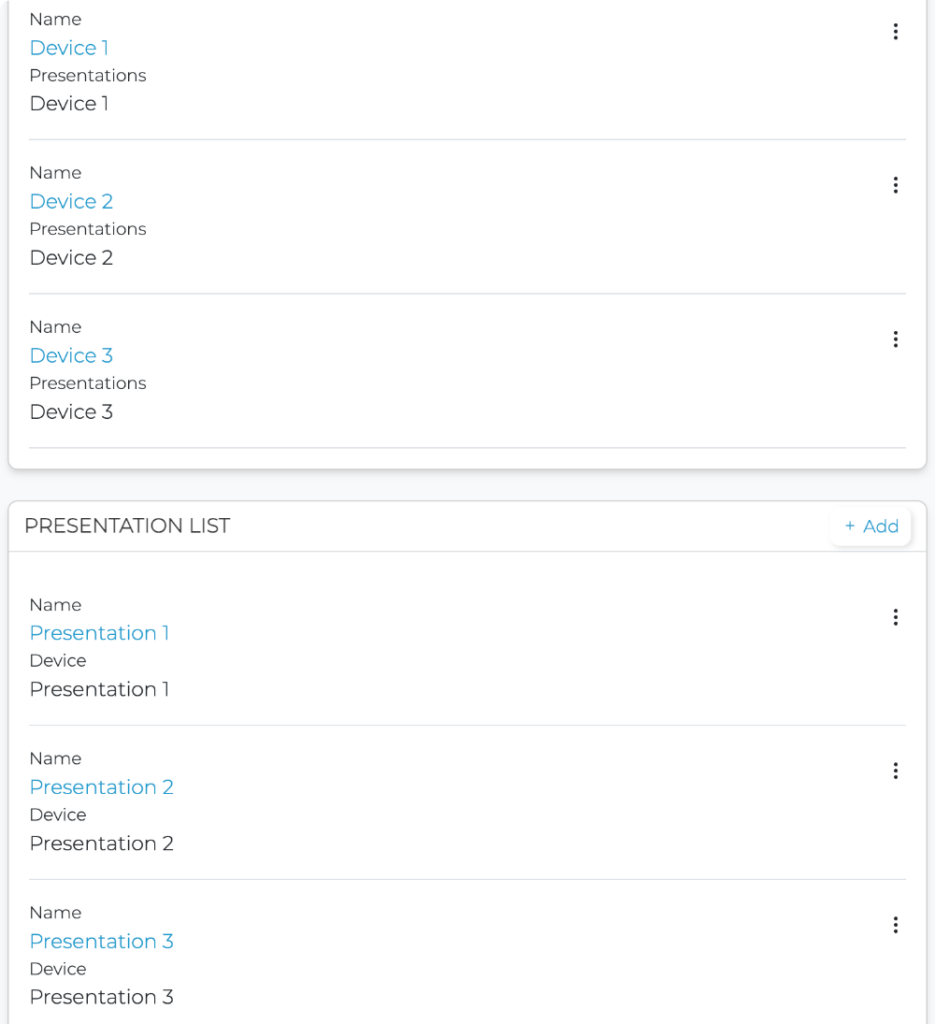Open the three-dot menu for Presentation 1
Image resolution: width=935 pixels, height=1024 pixels.
click(x=895, y=617)
